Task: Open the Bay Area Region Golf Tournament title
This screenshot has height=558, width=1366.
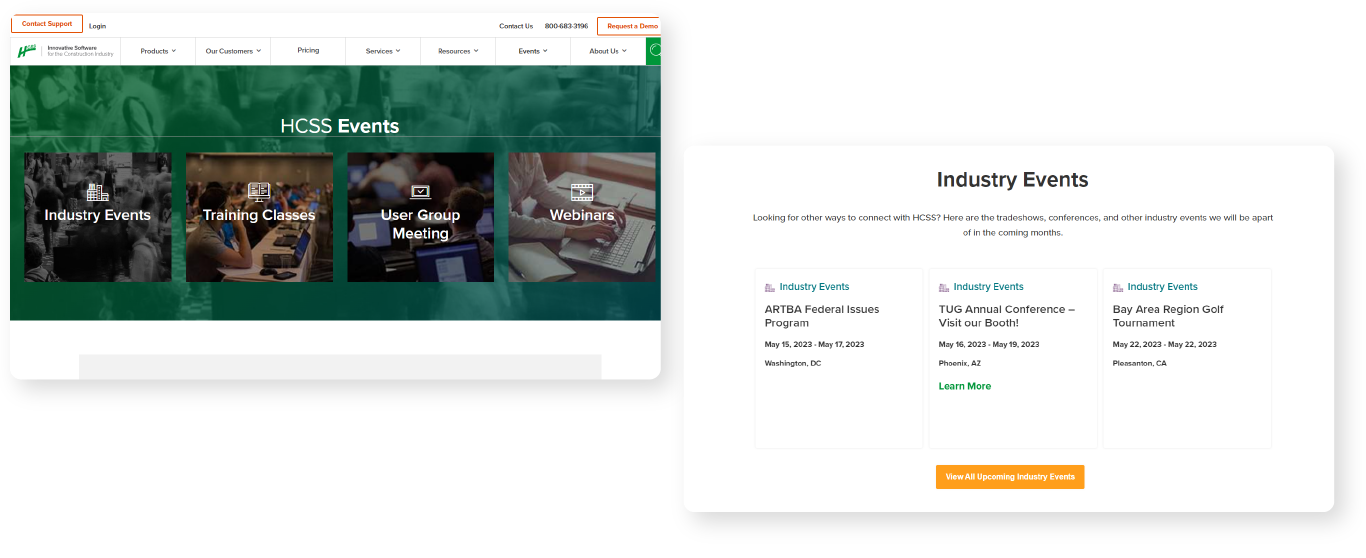Action: 1168,316
